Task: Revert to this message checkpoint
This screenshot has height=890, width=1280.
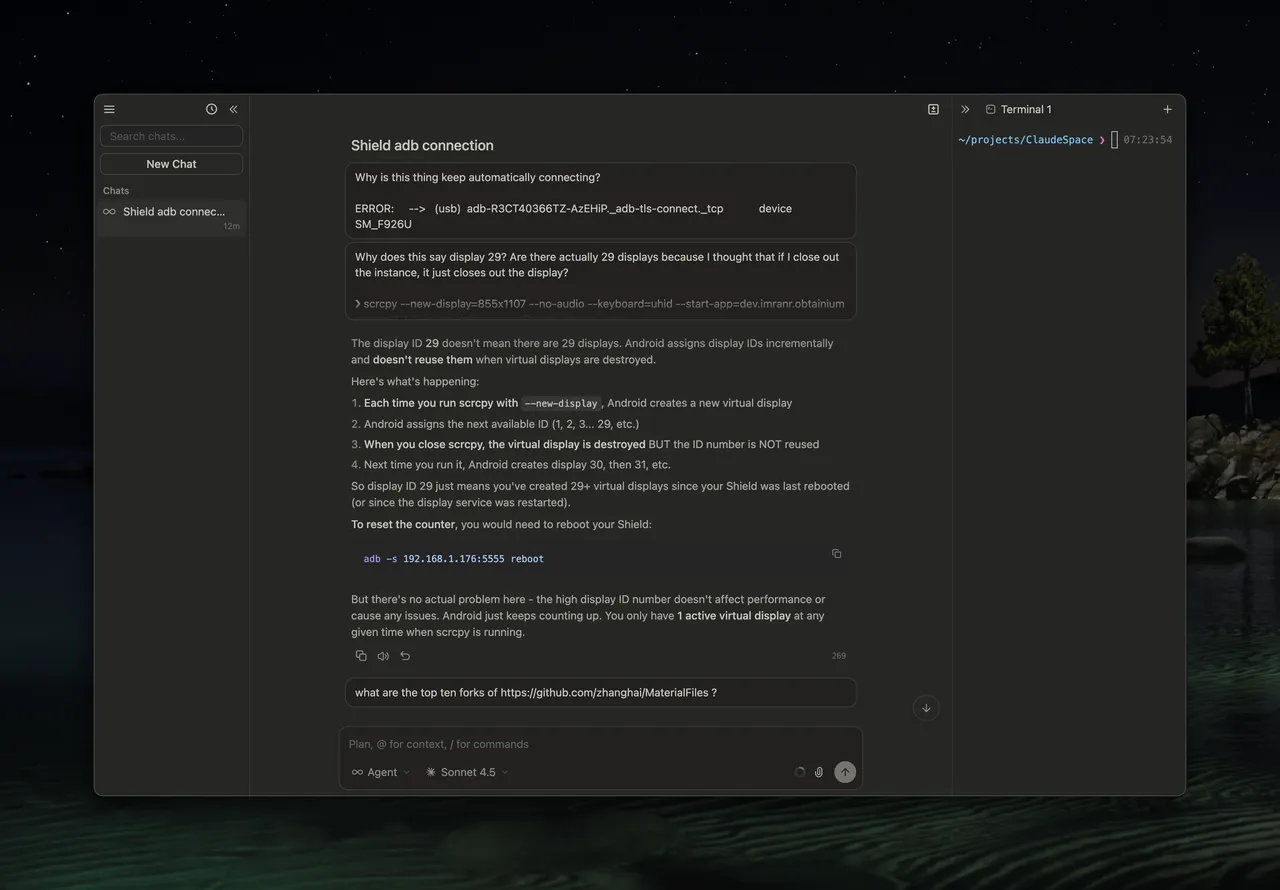Action: (x=405, y=656)
